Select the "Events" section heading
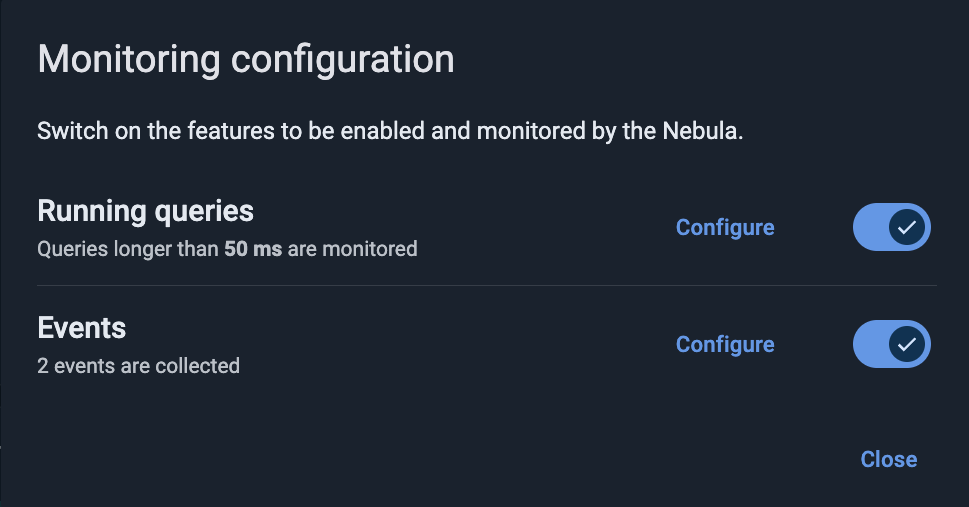This screenshot has height=507, width=969. 82,328
